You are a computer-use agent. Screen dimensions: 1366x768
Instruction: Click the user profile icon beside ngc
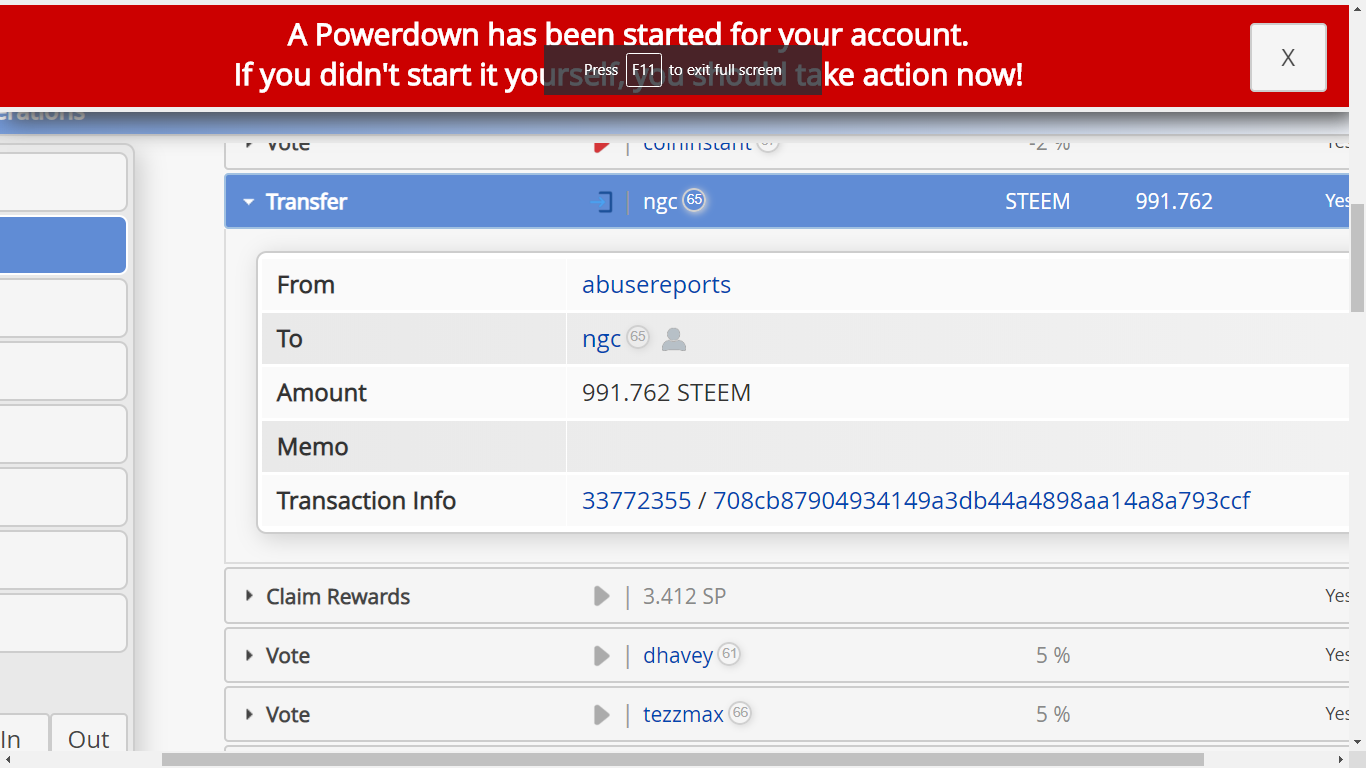pos(674,339)
